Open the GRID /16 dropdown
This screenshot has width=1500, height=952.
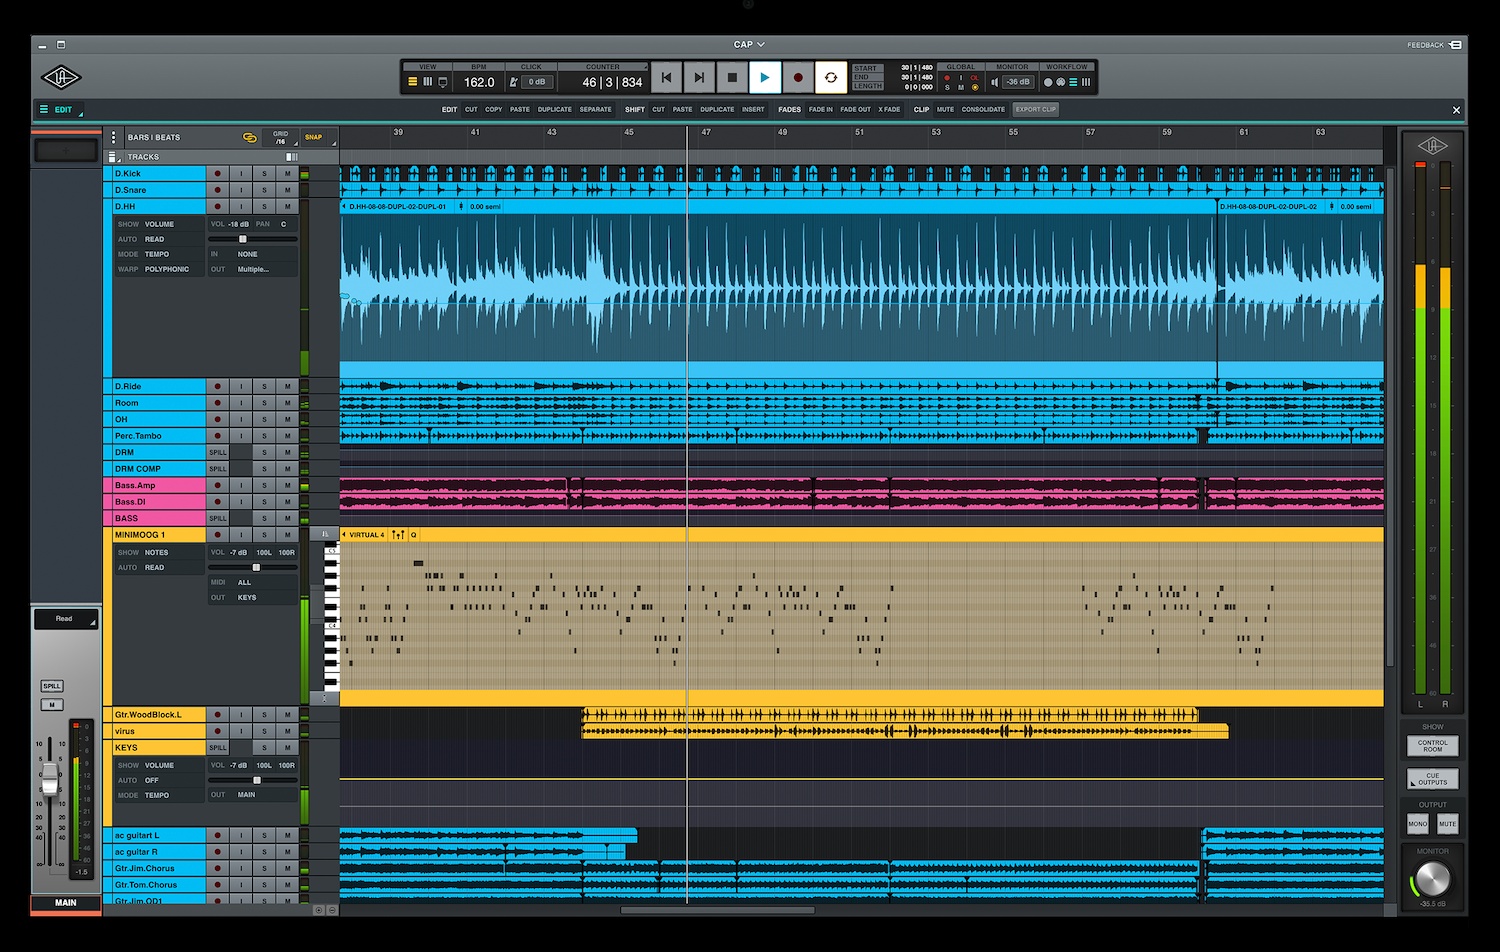[x=282, y=138]
